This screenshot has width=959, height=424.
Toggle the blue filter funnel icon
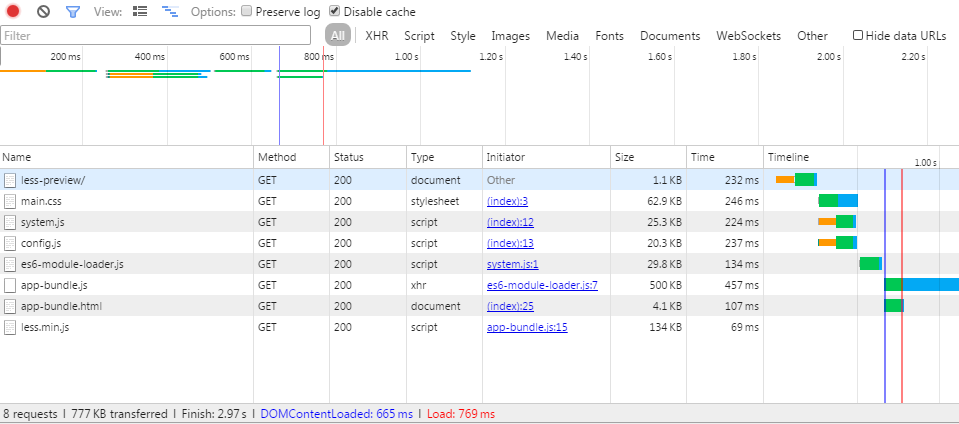coord(72,12)
